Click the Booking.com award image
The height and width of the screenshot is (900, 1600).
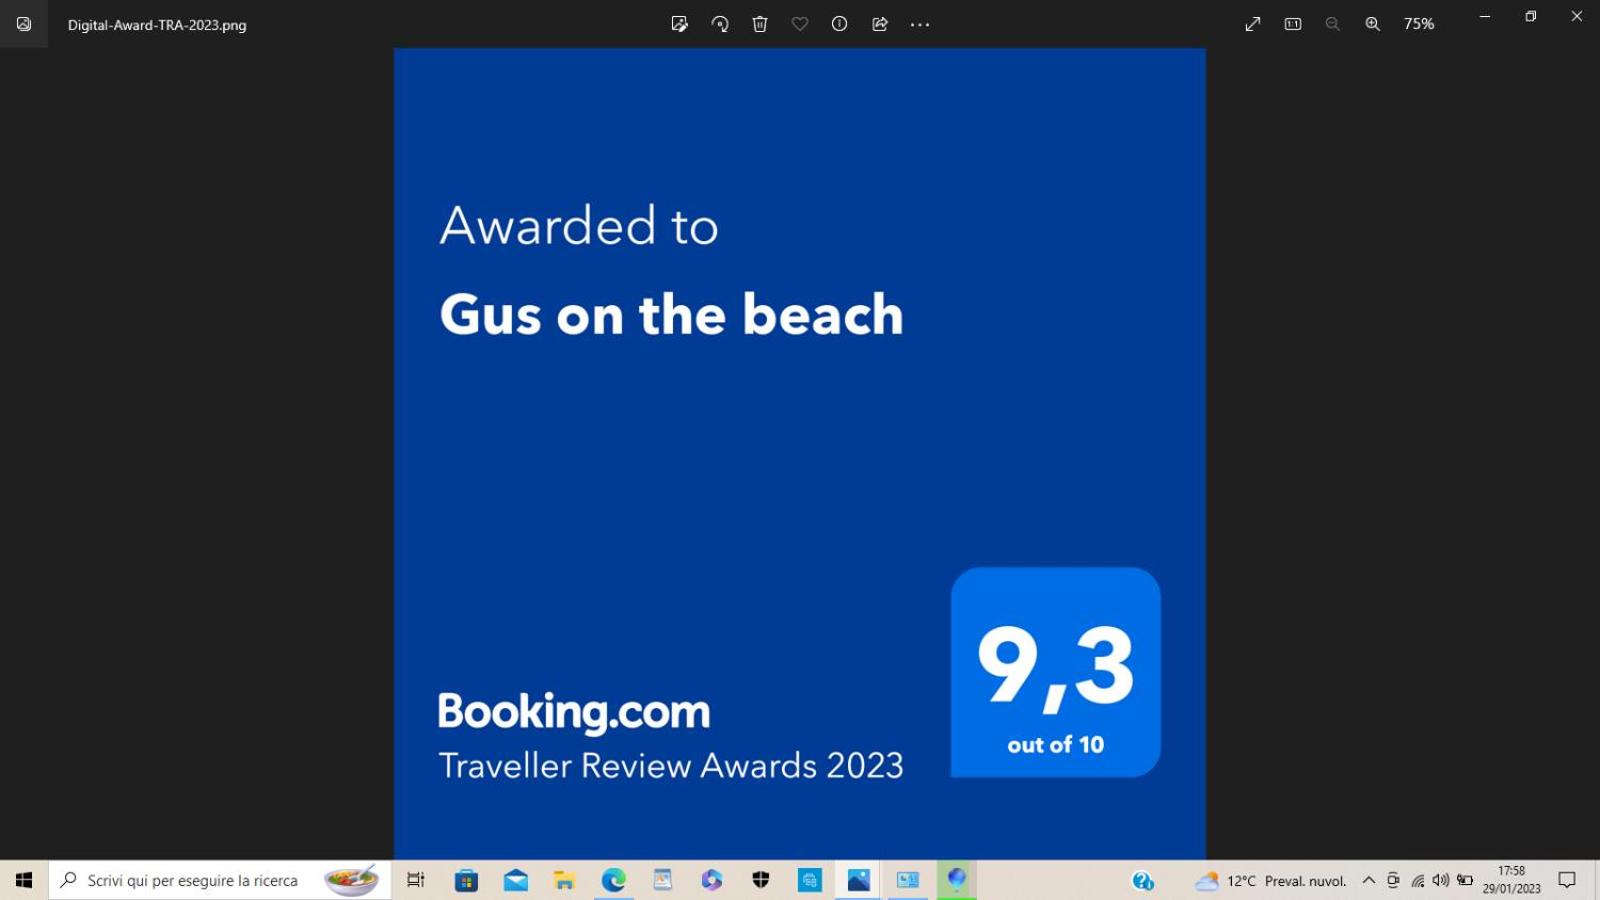point(800,453)
